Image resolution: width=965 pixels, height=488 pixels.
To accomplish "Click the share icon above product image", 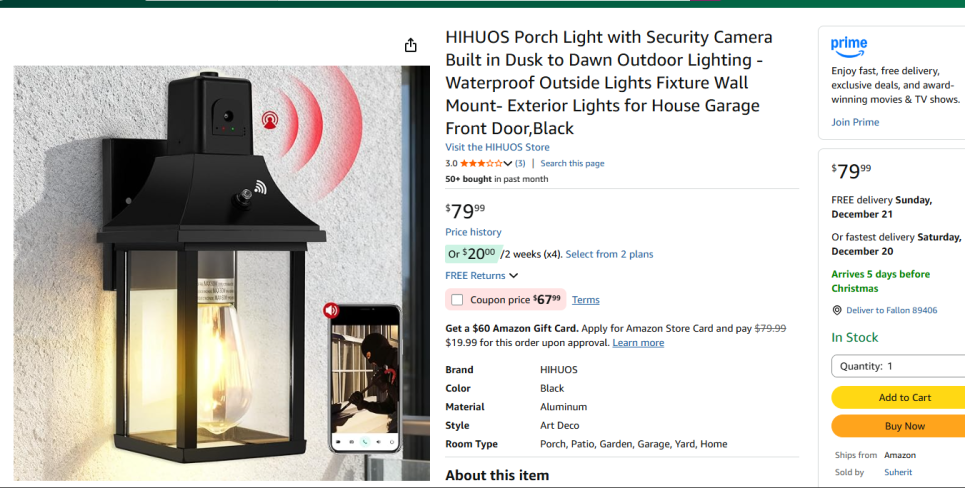I will click(x=410, y=45).
